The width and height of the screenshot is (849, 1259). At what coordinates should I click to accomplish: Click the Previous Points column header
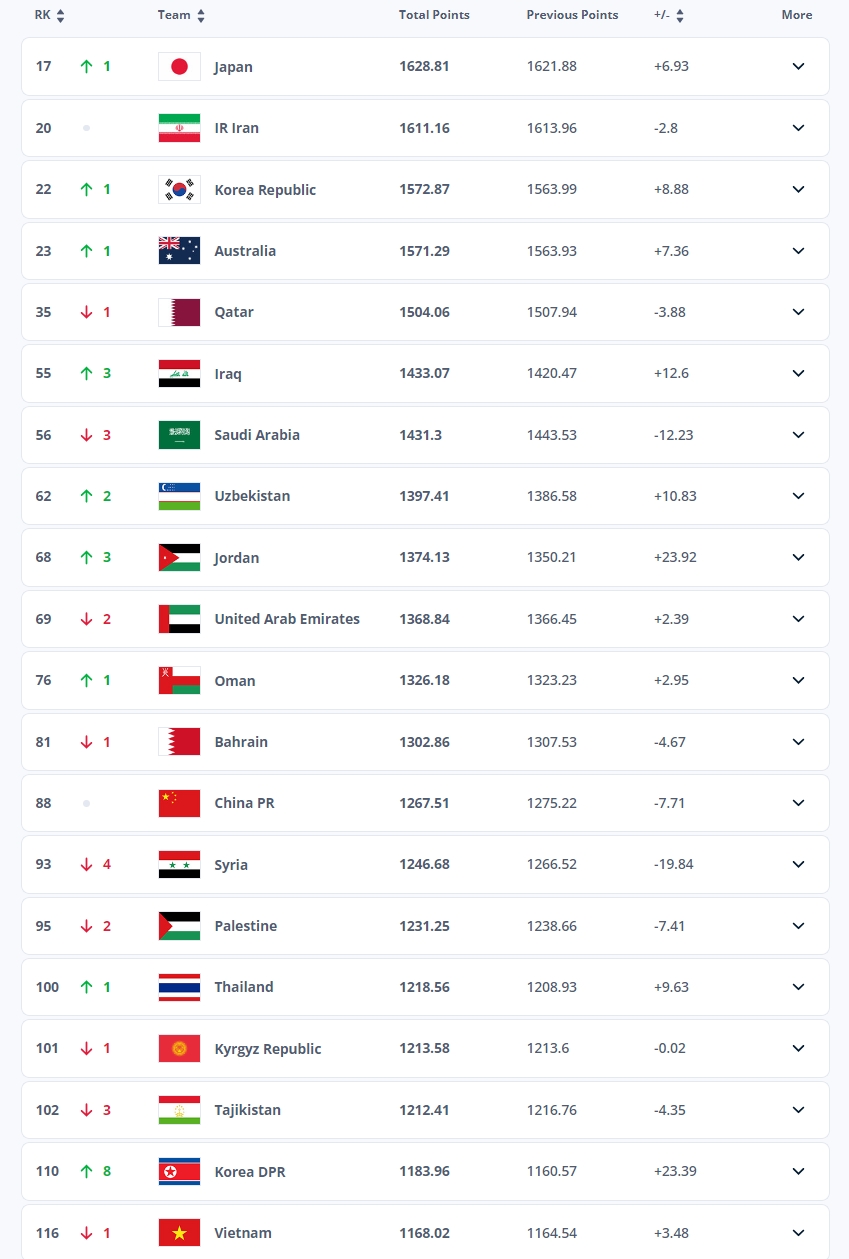pyautogui.click(x=572, y=15)
